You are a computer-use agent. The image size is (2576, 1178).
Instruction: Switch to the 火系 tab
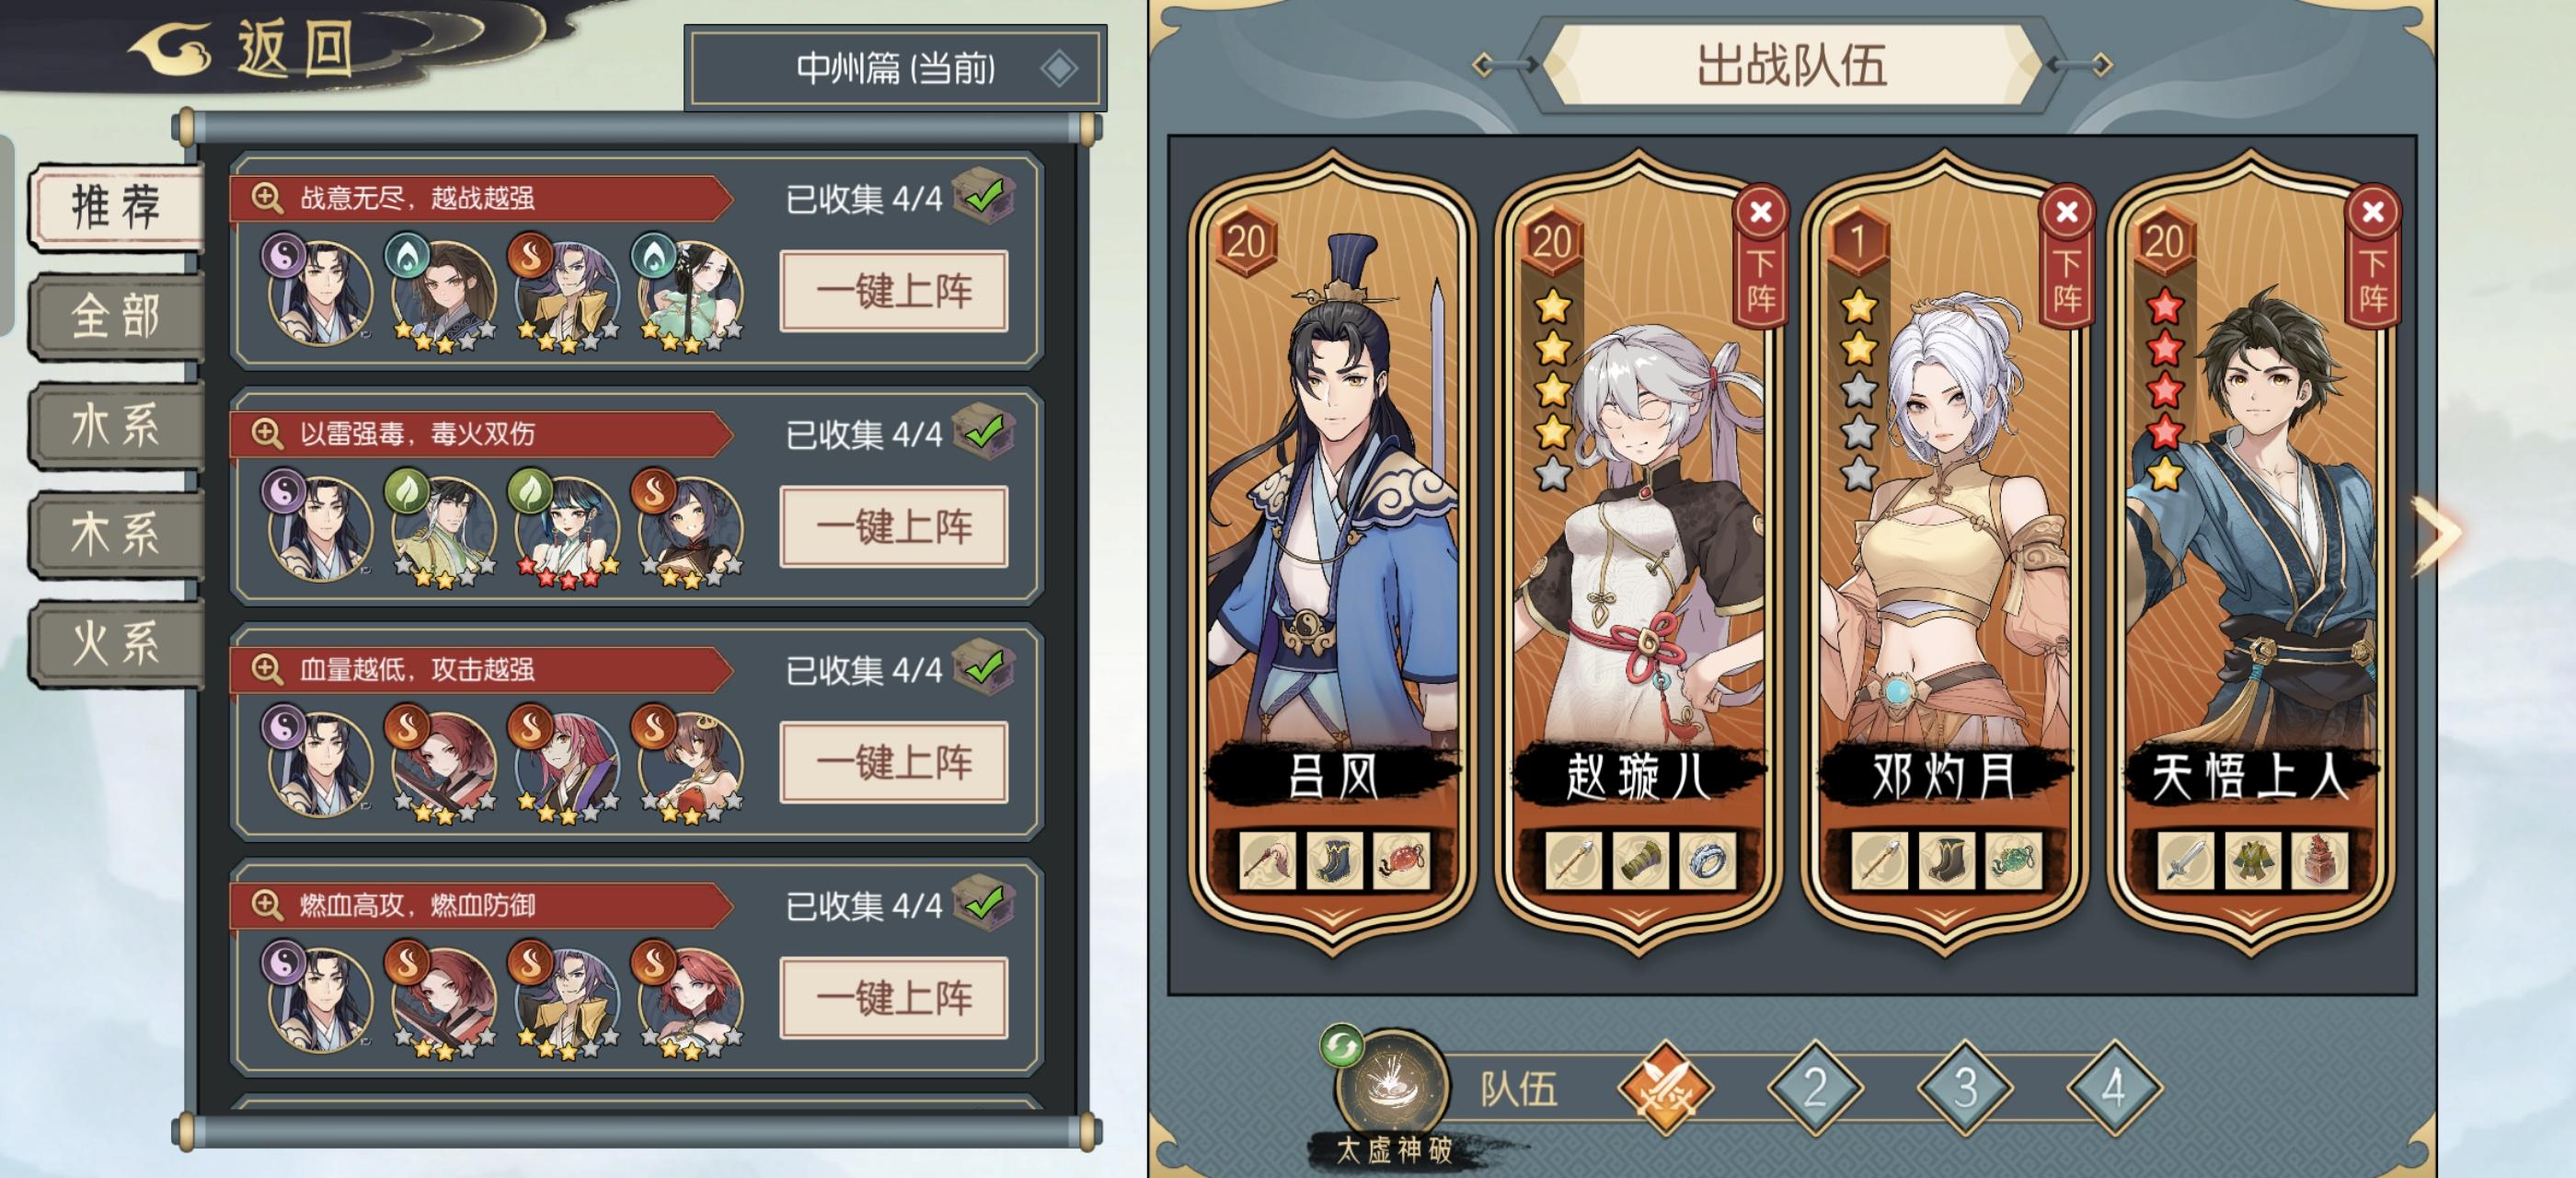[116, 642]
